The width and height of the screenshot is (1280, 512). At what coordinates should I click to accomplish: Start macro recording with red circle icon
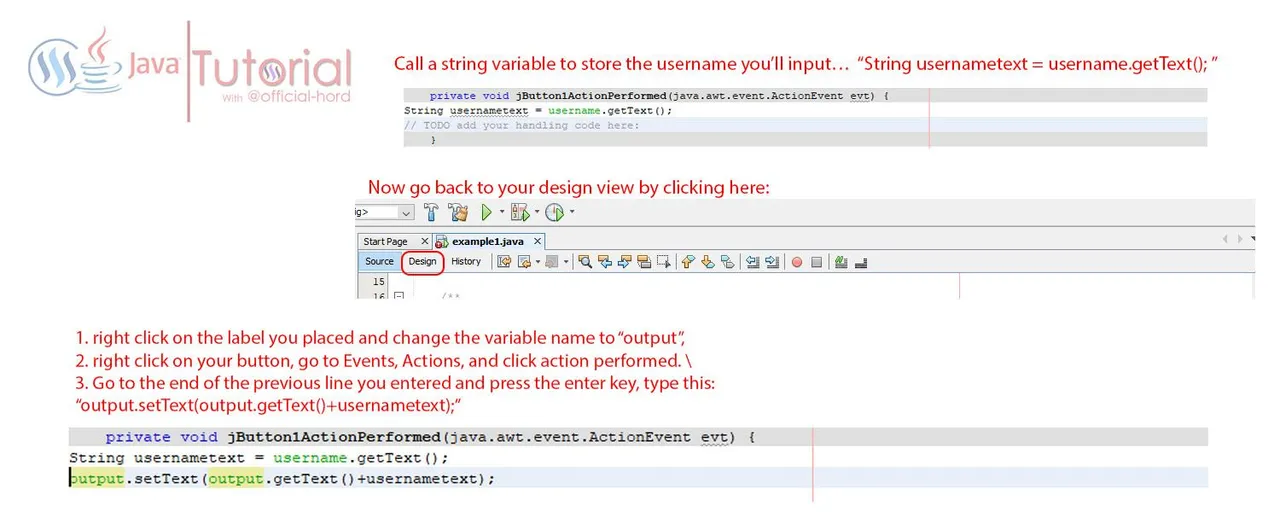point(797,262)
